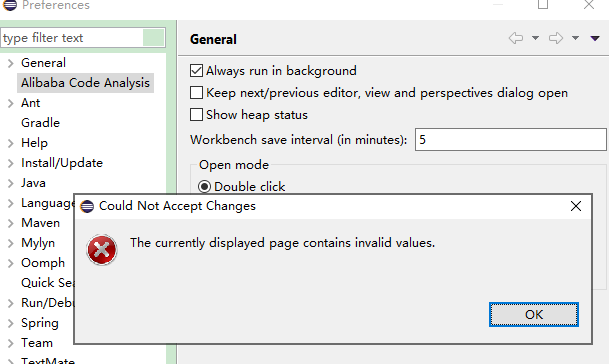Select Gradle in the preferences tree

coord(40,123)
